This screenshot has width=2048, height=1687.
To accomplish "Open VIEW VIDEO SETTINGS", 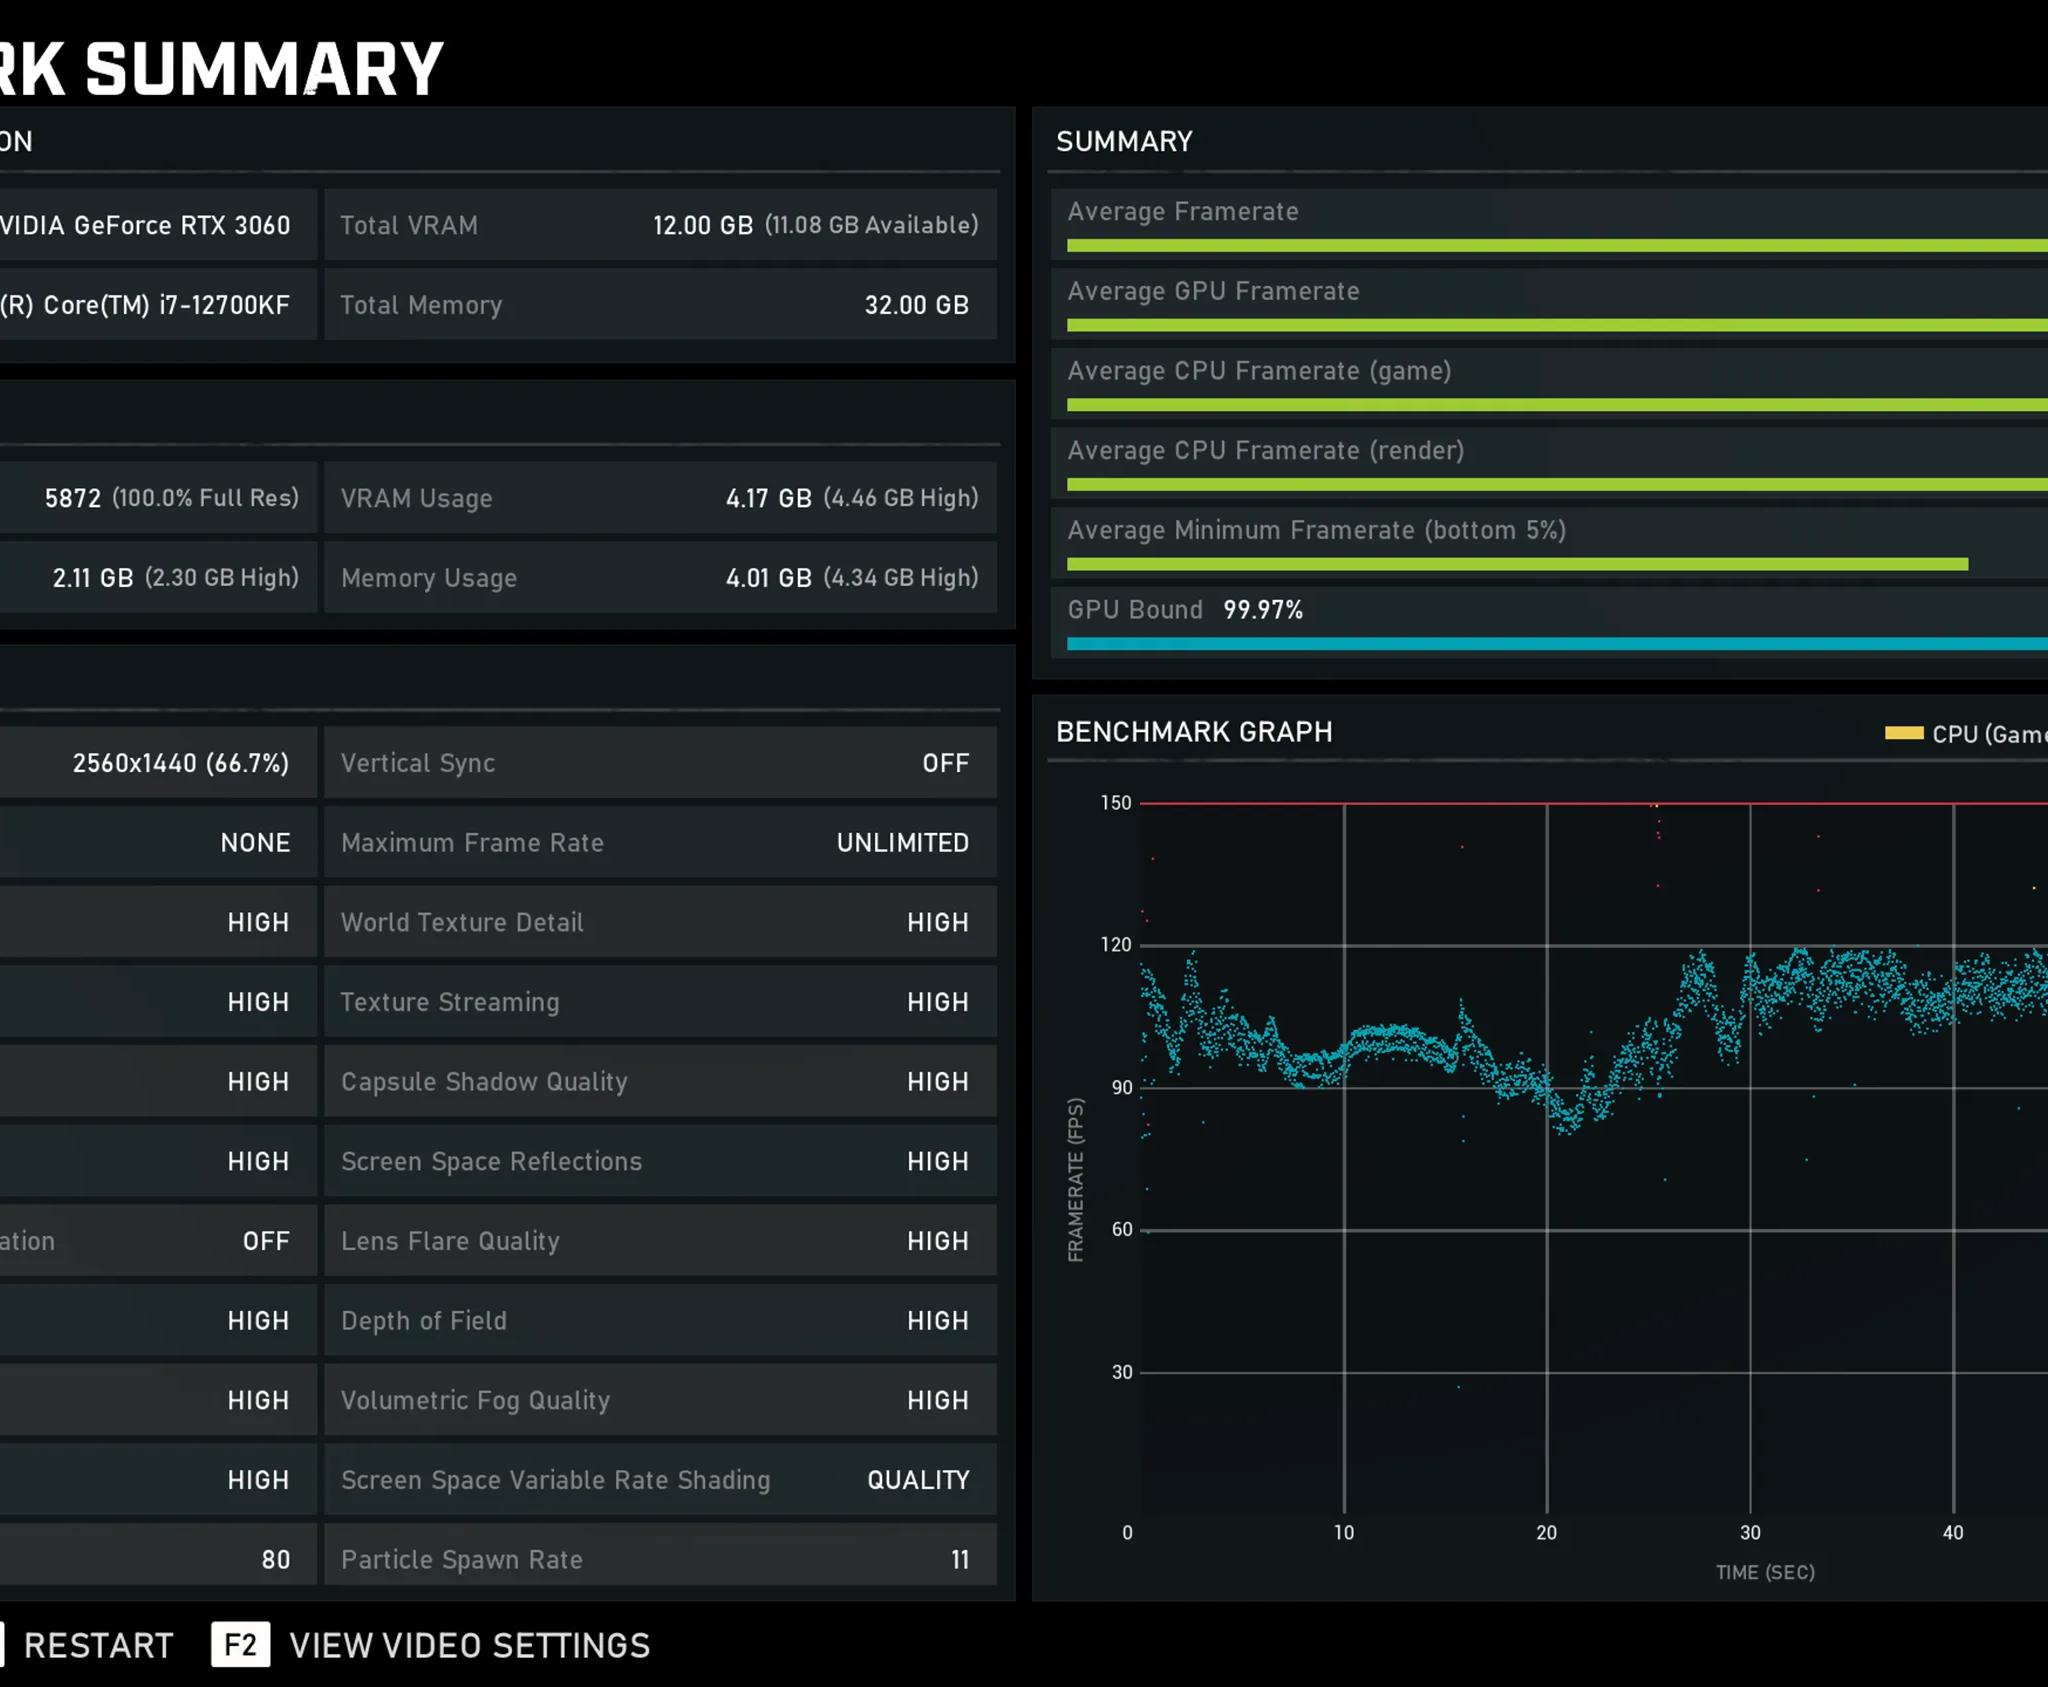I will click(470, 1646).
